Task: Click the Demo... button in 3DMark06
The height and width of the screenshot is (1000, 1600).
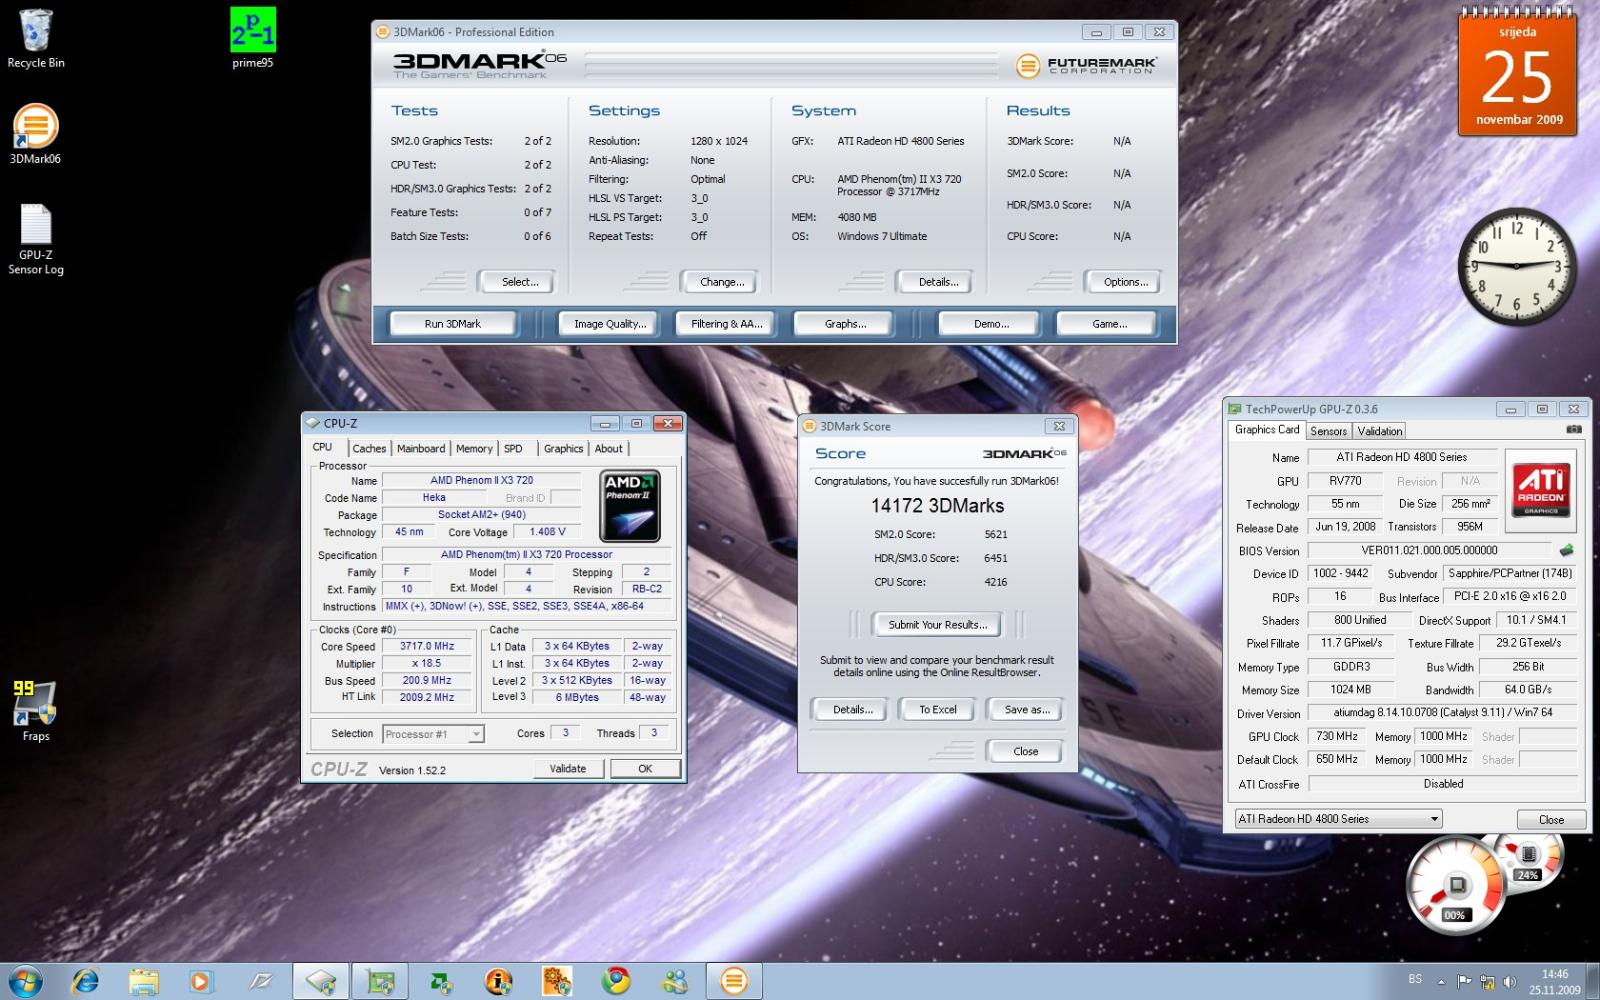Action: click(x=991, y=324)
